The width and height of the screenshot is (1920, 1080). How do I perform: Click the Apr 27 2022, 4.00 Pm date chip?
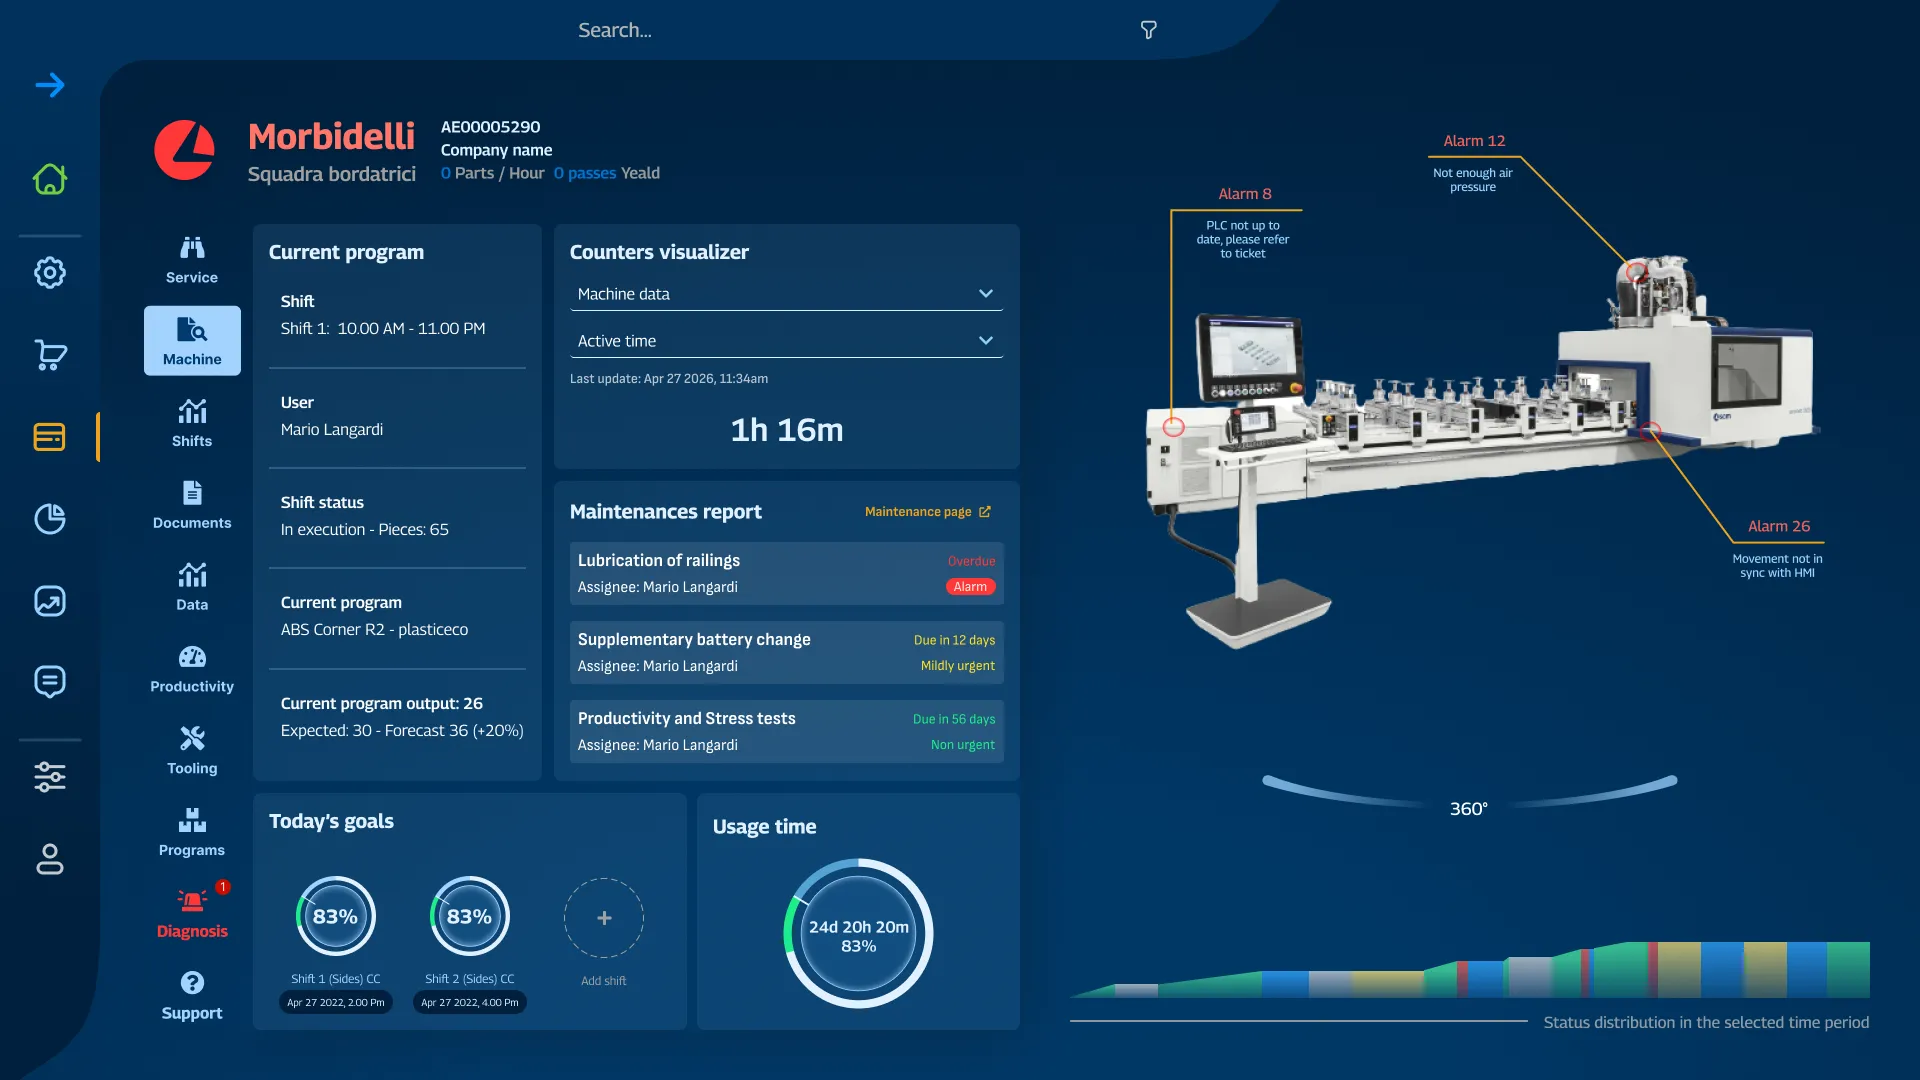470,1002
